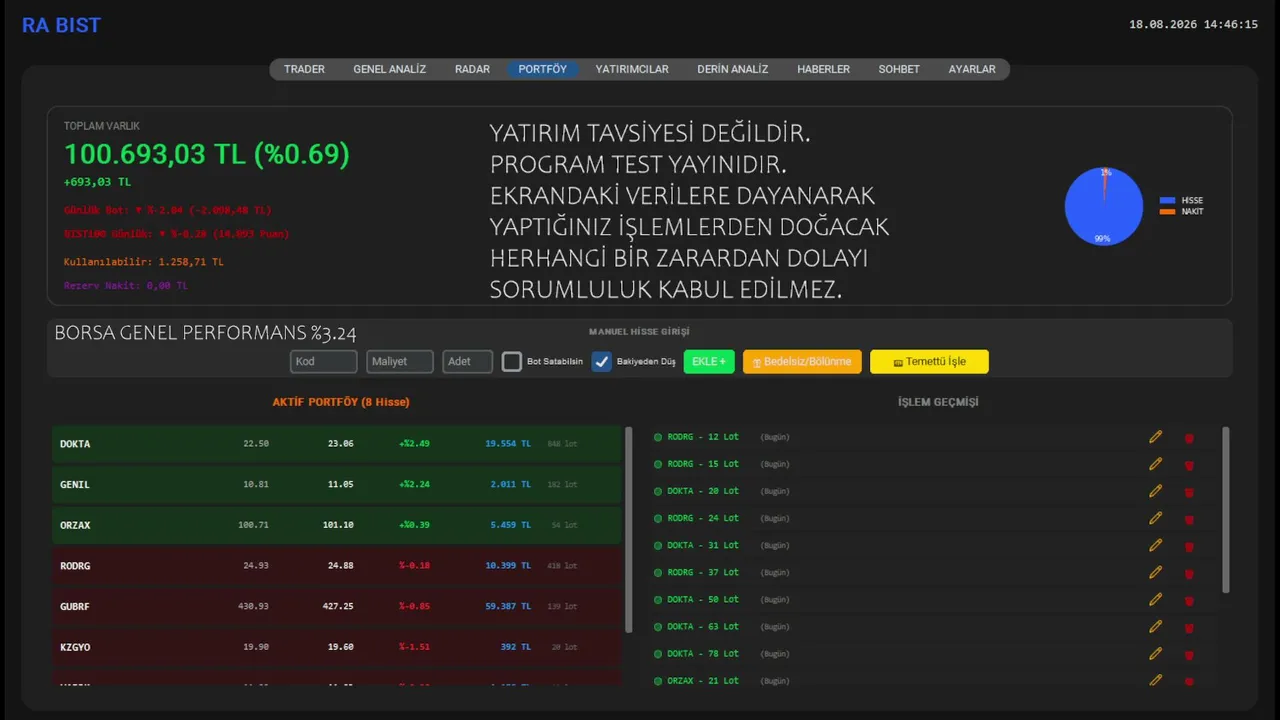
Task: Select the GUBRF portfolio row
Action: (337, 607)
